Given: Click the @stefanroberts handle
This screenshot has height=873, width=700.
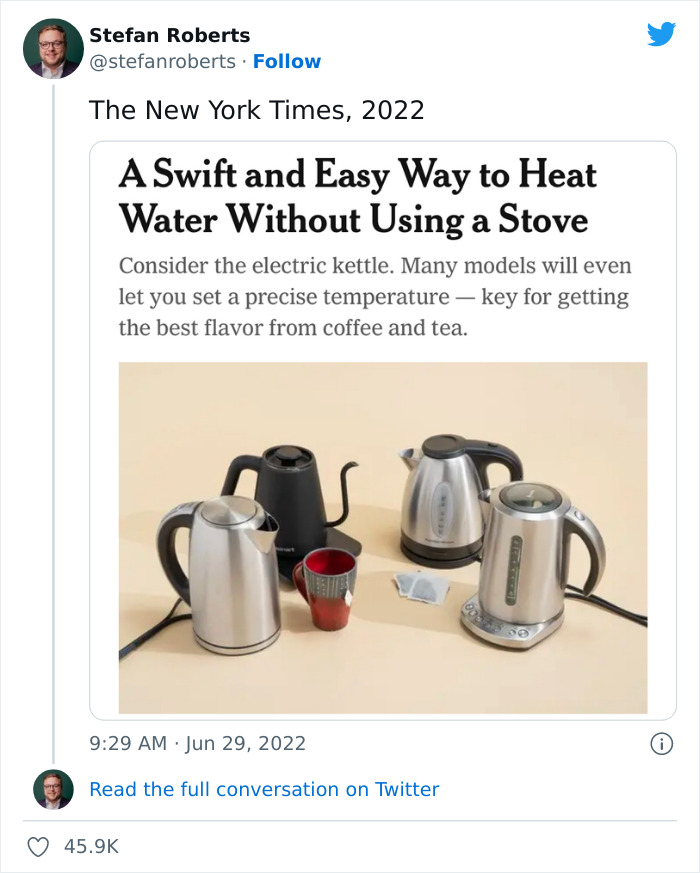Looking at the screenshot, I should point(162,61).
